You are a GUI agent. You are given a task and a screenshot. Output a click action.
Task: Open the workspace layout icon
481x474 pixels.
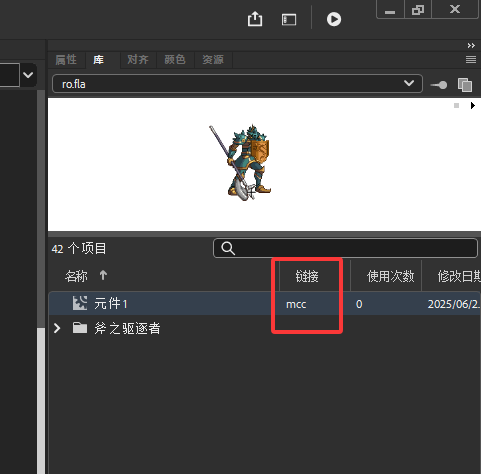pyautogui.click(x=289, y=19)
